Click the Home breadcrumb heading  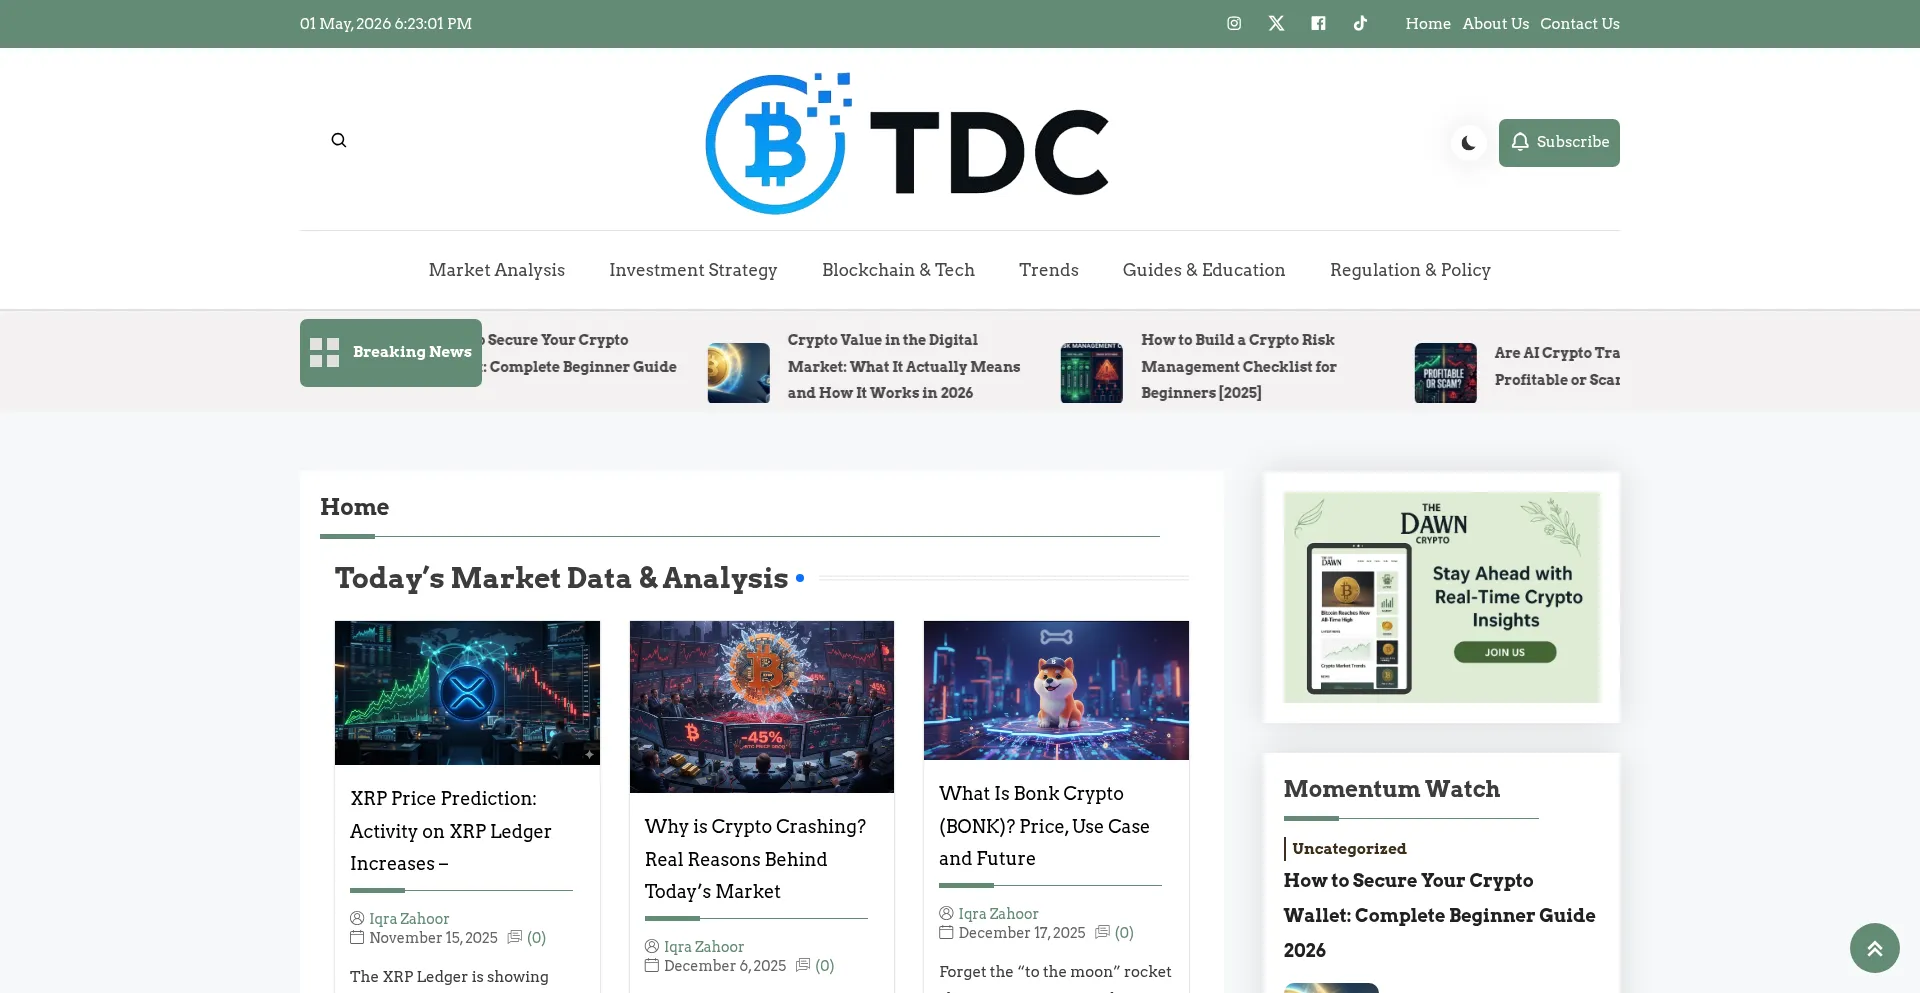click(354, 507)
